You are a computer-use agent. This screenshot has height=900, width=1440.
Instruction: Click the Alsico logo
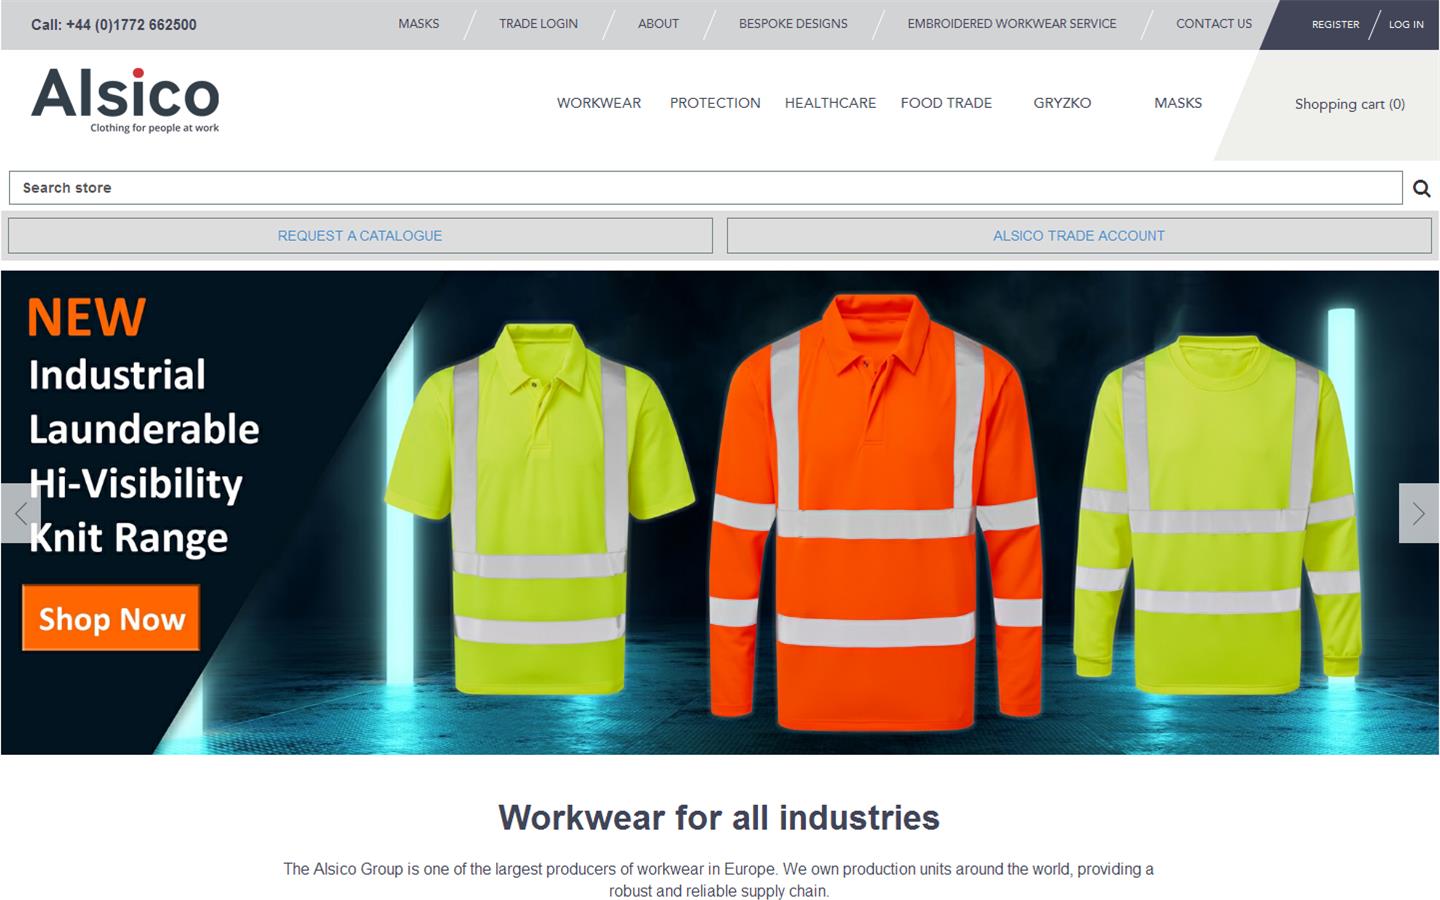click(x=125, y=100)
